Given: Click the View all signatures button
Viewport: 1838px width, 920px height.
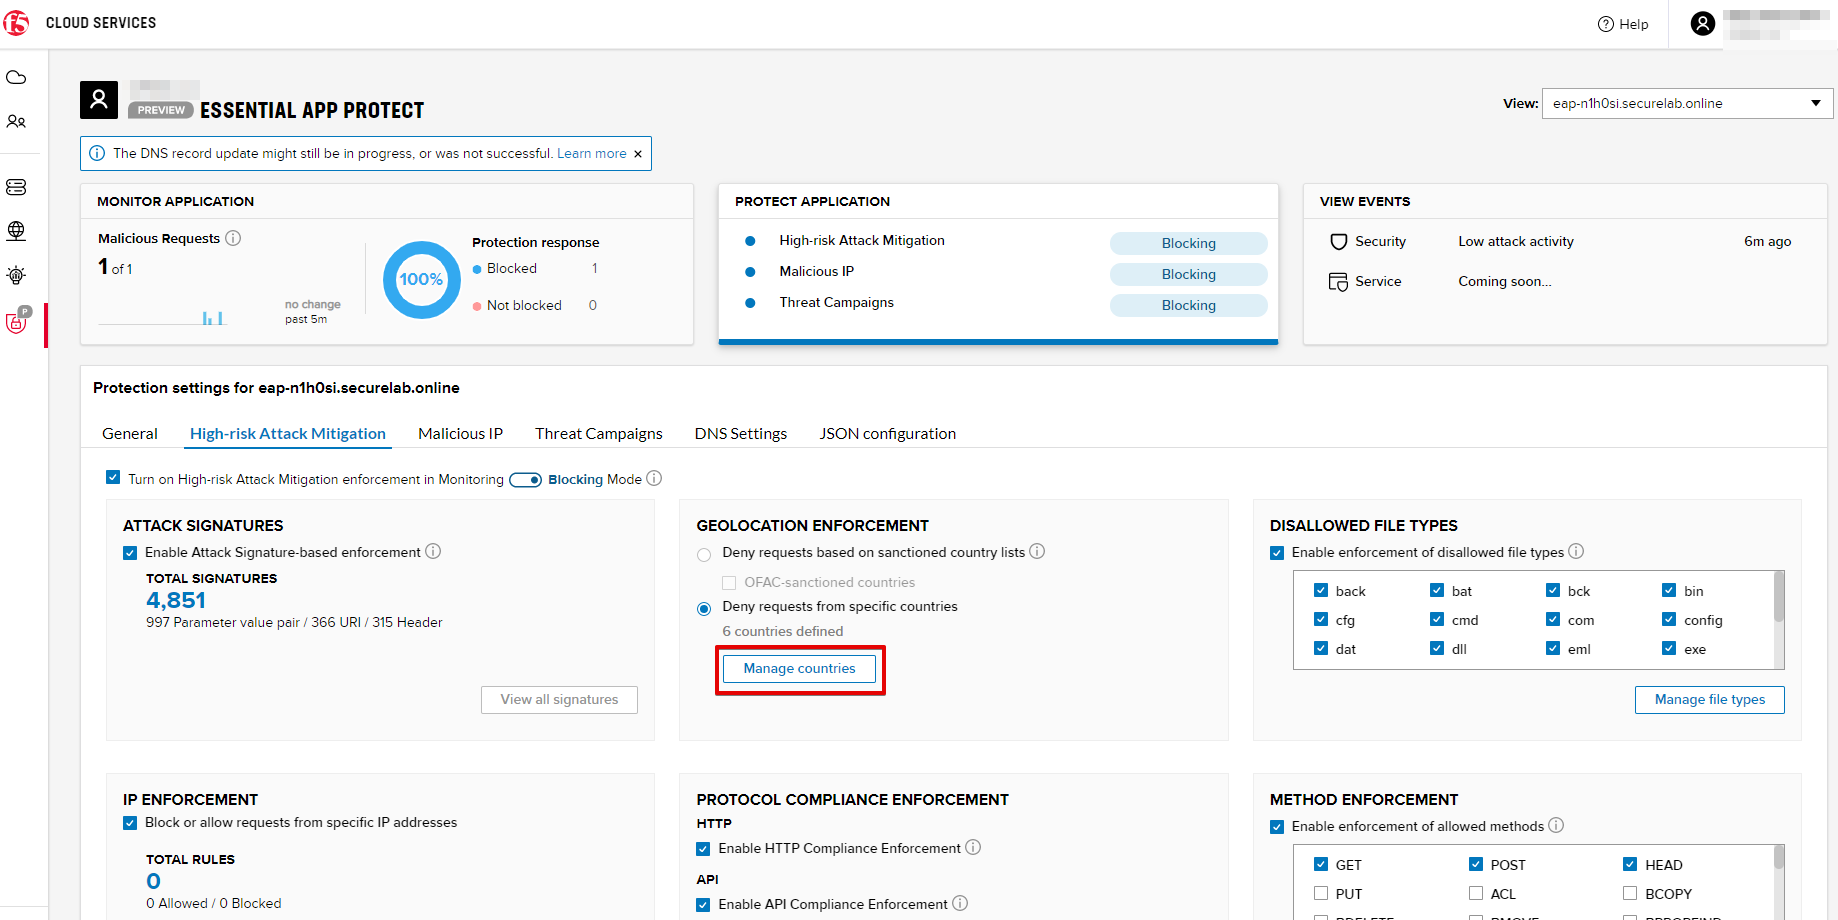Looking at the screenshot, I should 560,699.
